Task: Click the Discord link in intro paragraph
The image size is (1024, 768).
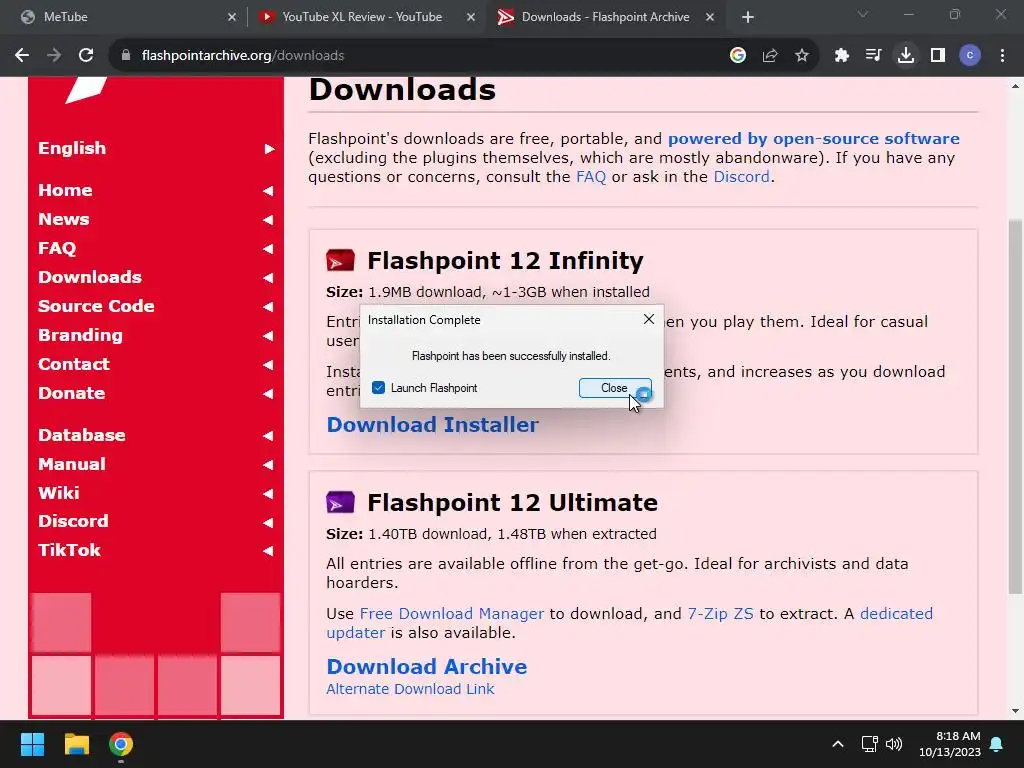Action: coord(741,177)
